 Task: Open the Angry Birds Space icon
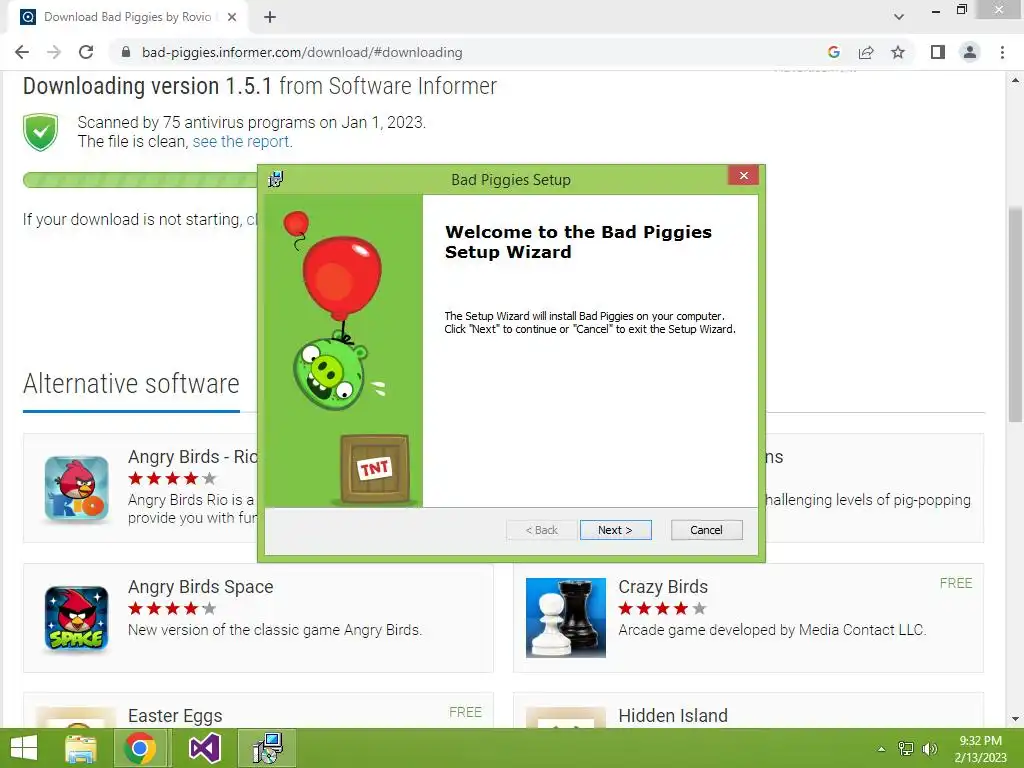click(76, 618)
